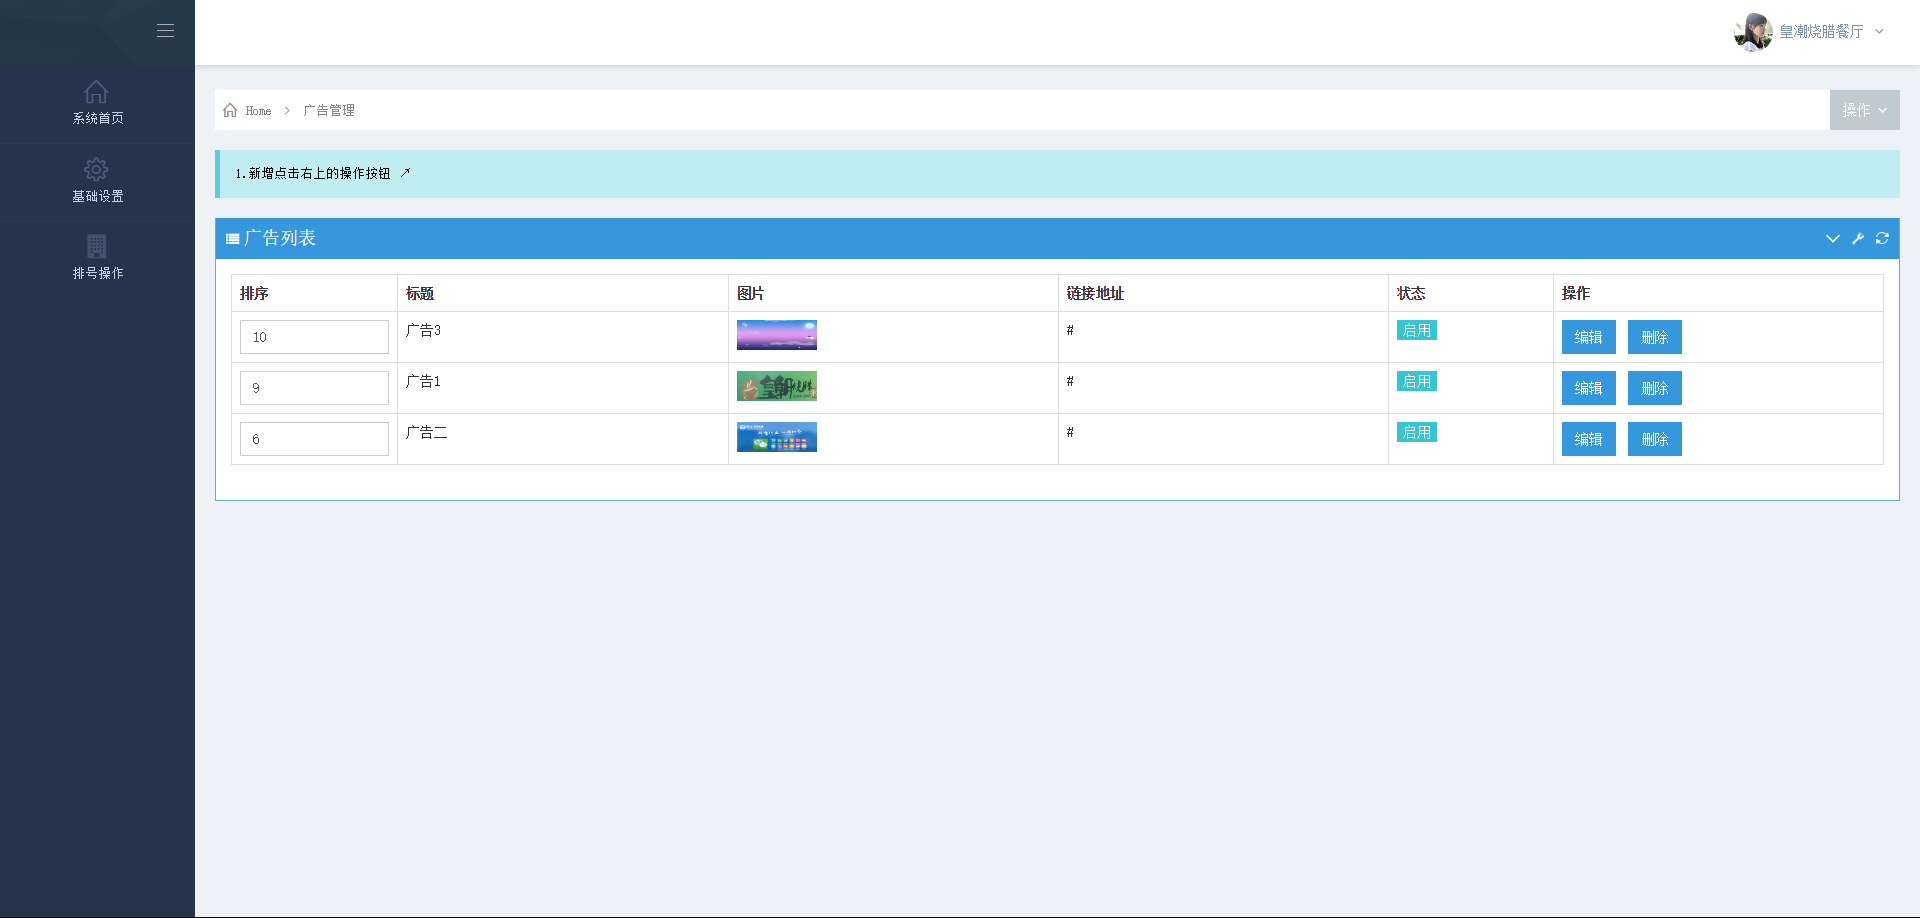Click the # link address of 广告3
Image resolution: width=1920 pixels, height=918 pixels.
(1070, 330)
